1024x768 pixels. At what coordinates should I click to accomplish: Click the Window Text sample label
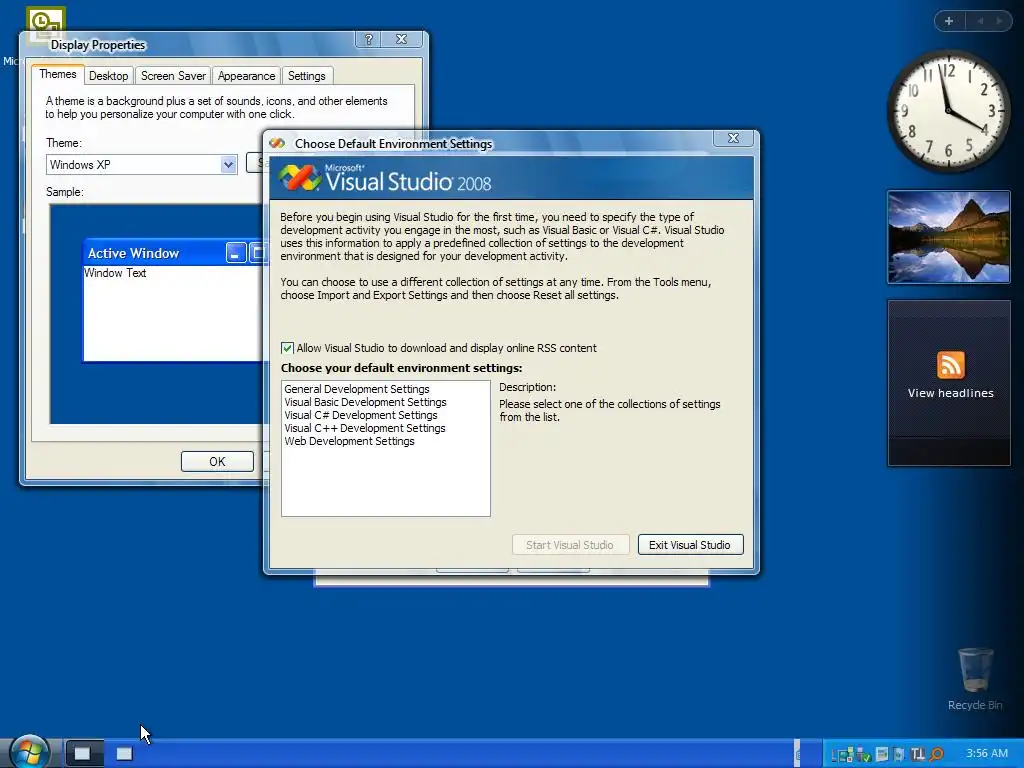[115, 273]
